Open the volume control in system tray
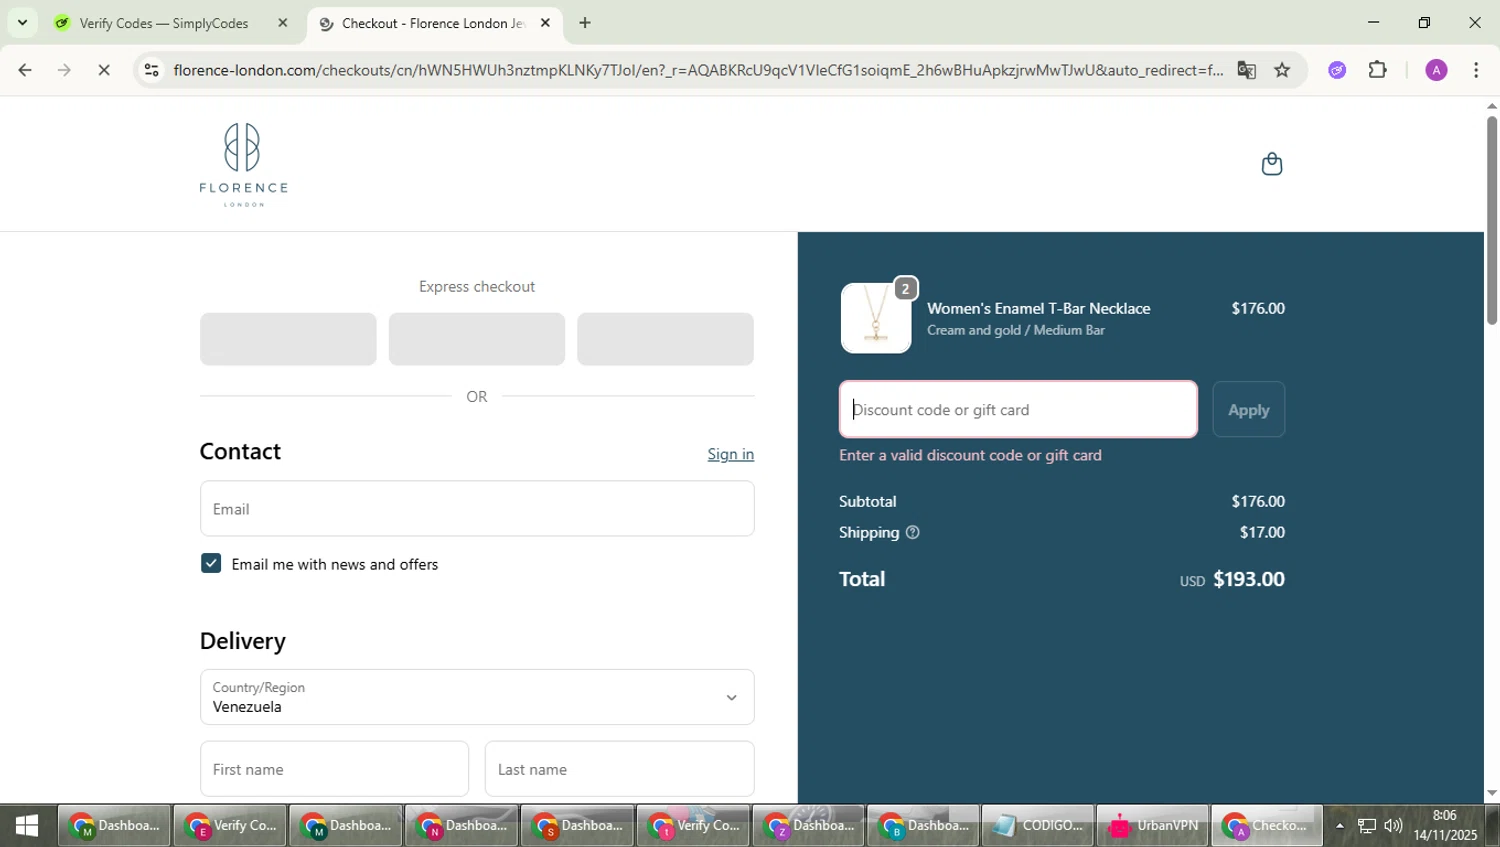The height and width of the screenshot is (847, 1500). click(1393, 826)
